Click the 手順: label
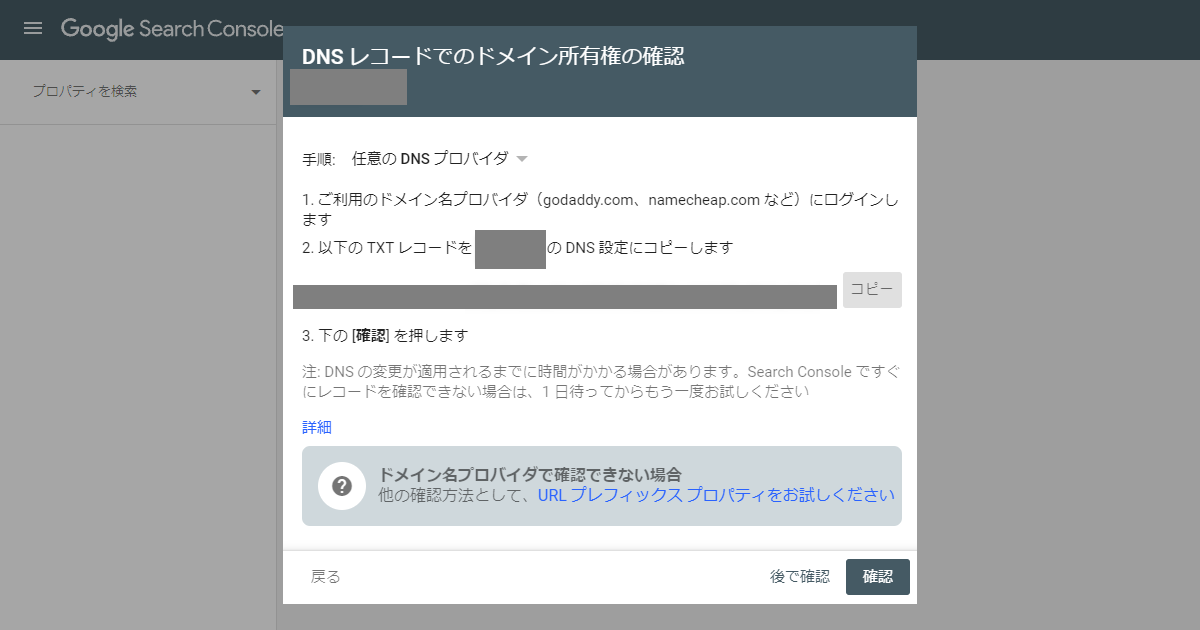Screen dimensions: 1200x630 point(319,158)
